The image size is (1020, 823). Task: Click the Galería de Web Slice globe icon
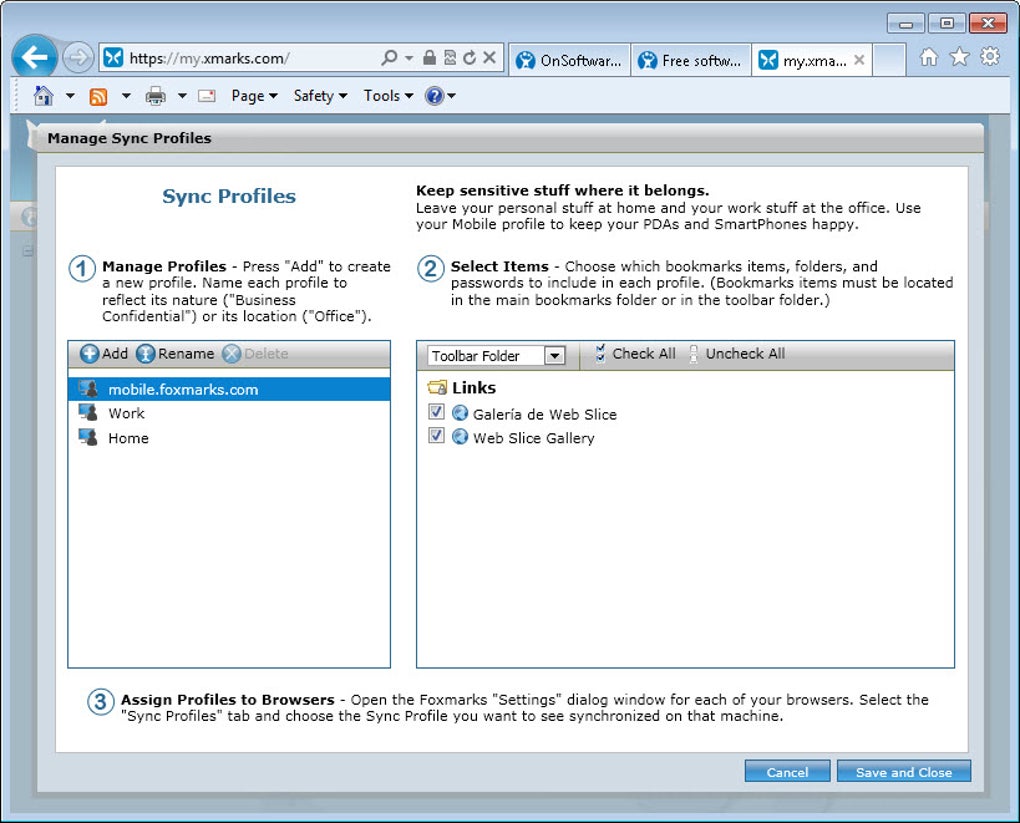[x=460, y=412]
